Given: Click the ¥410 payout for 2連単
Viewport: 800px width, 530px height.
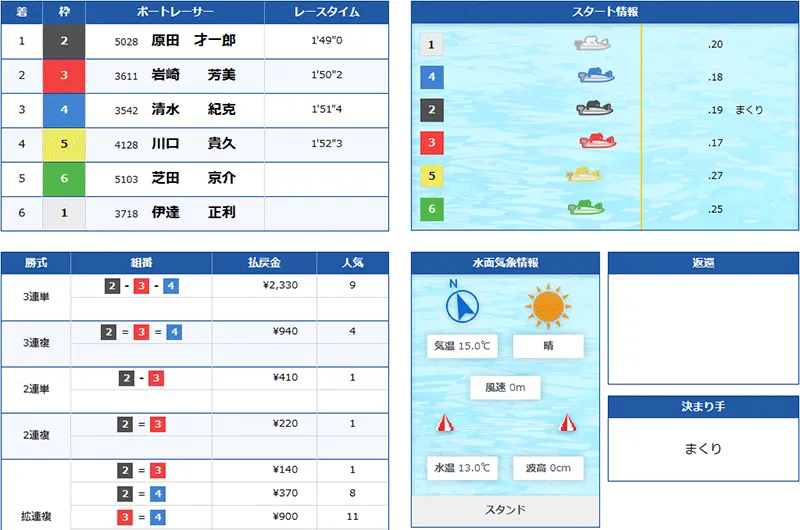Looking at the screenshot, I should point(285,377).
